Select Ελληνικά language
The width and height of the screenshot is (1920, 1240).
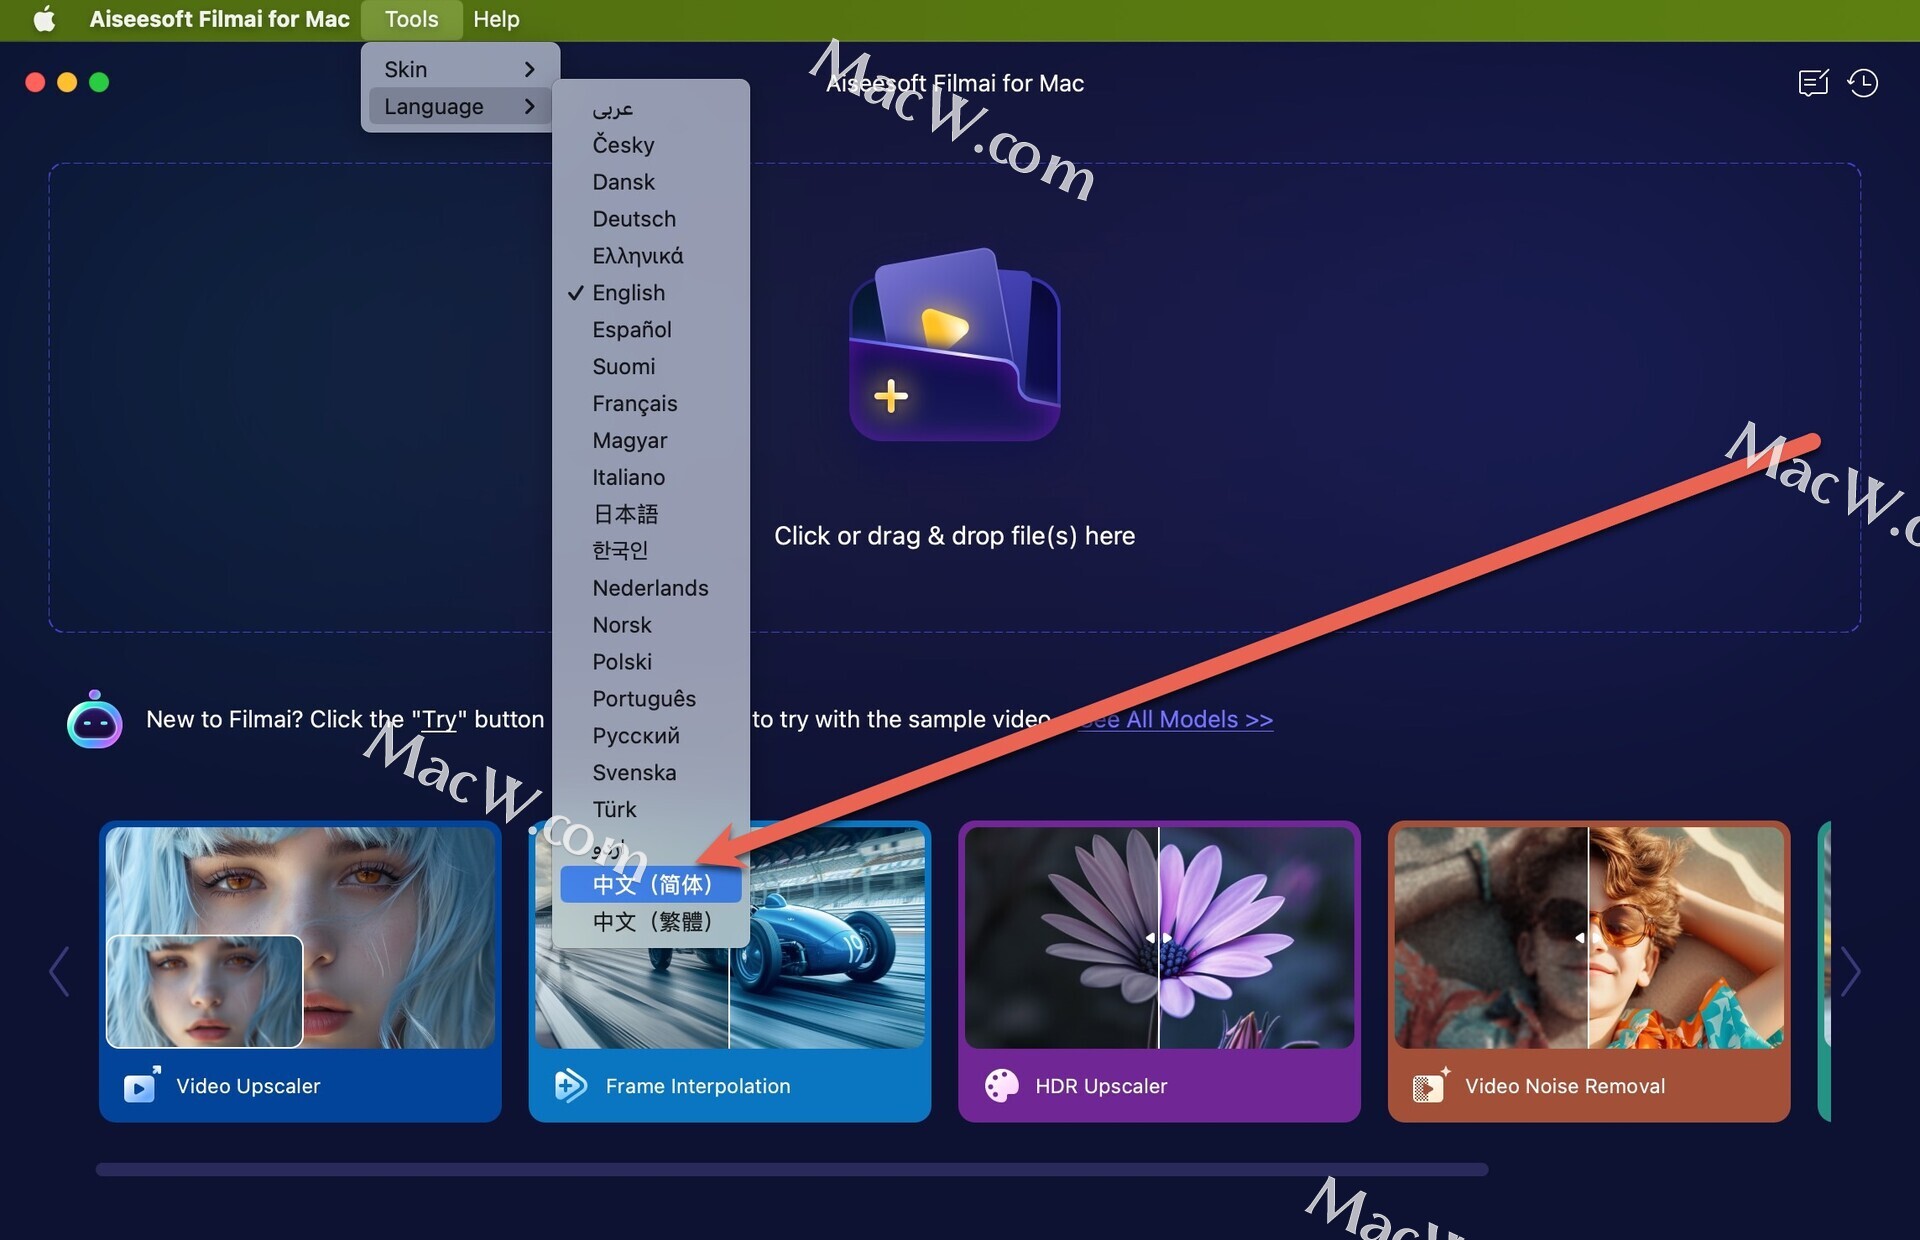[651, 256]
